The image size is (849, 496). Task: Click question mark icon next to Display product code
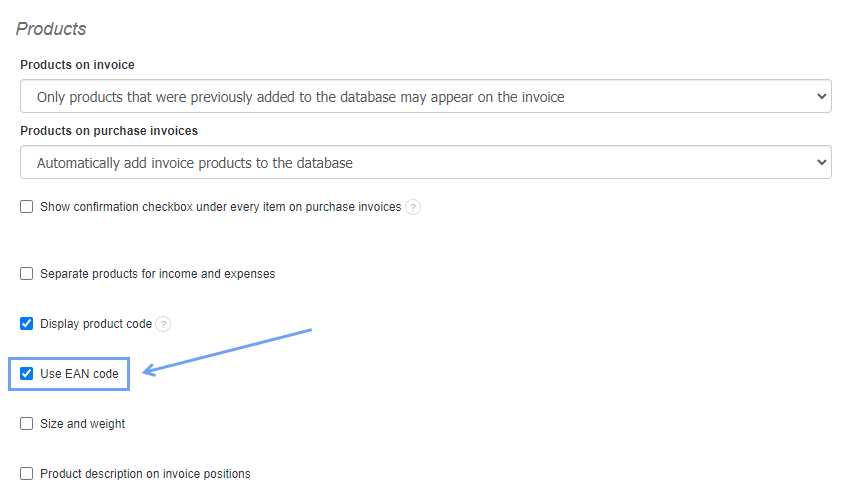tap(164, 324)
